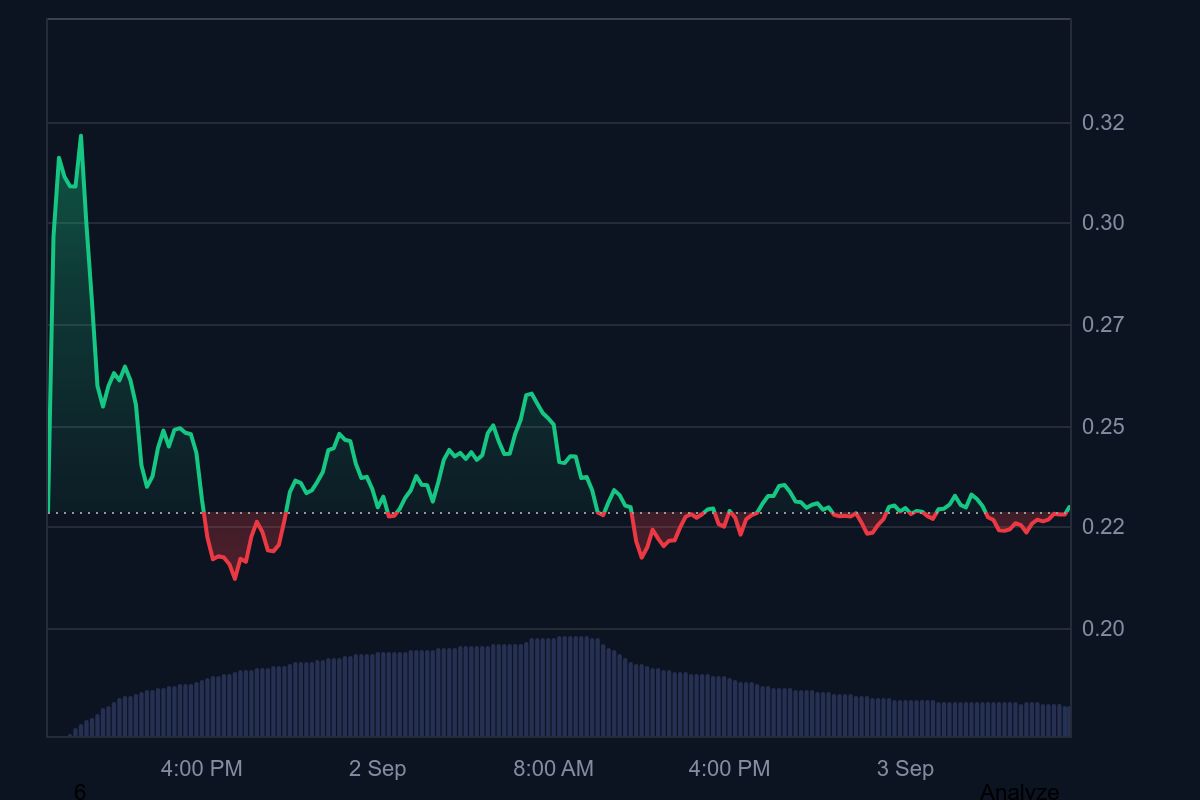The width and height of the screenshot is (1200, 800).
Task: Click the highest price peak near 0.32
Action: click(x=81, y=136)
